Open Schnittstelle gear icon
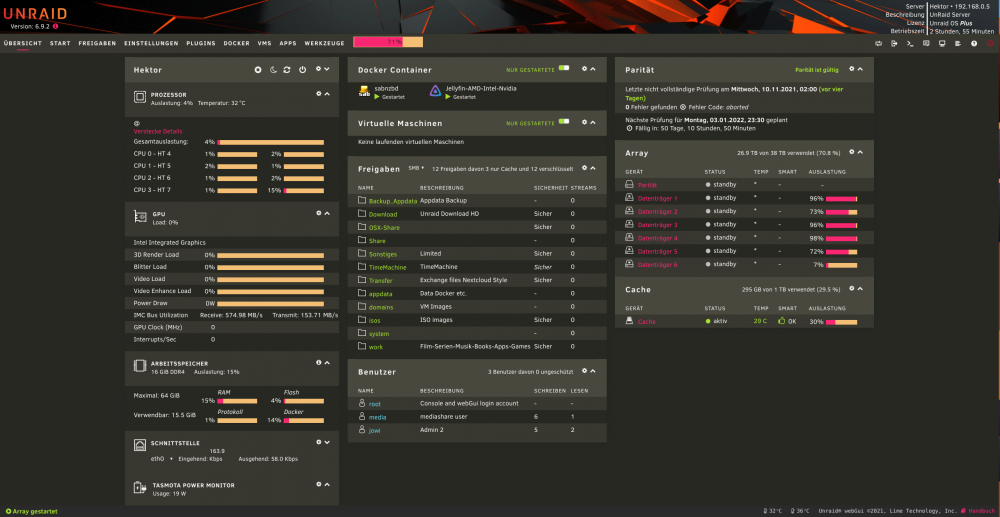Screen dimensions: 1000x517 click(x=319, y=441)
